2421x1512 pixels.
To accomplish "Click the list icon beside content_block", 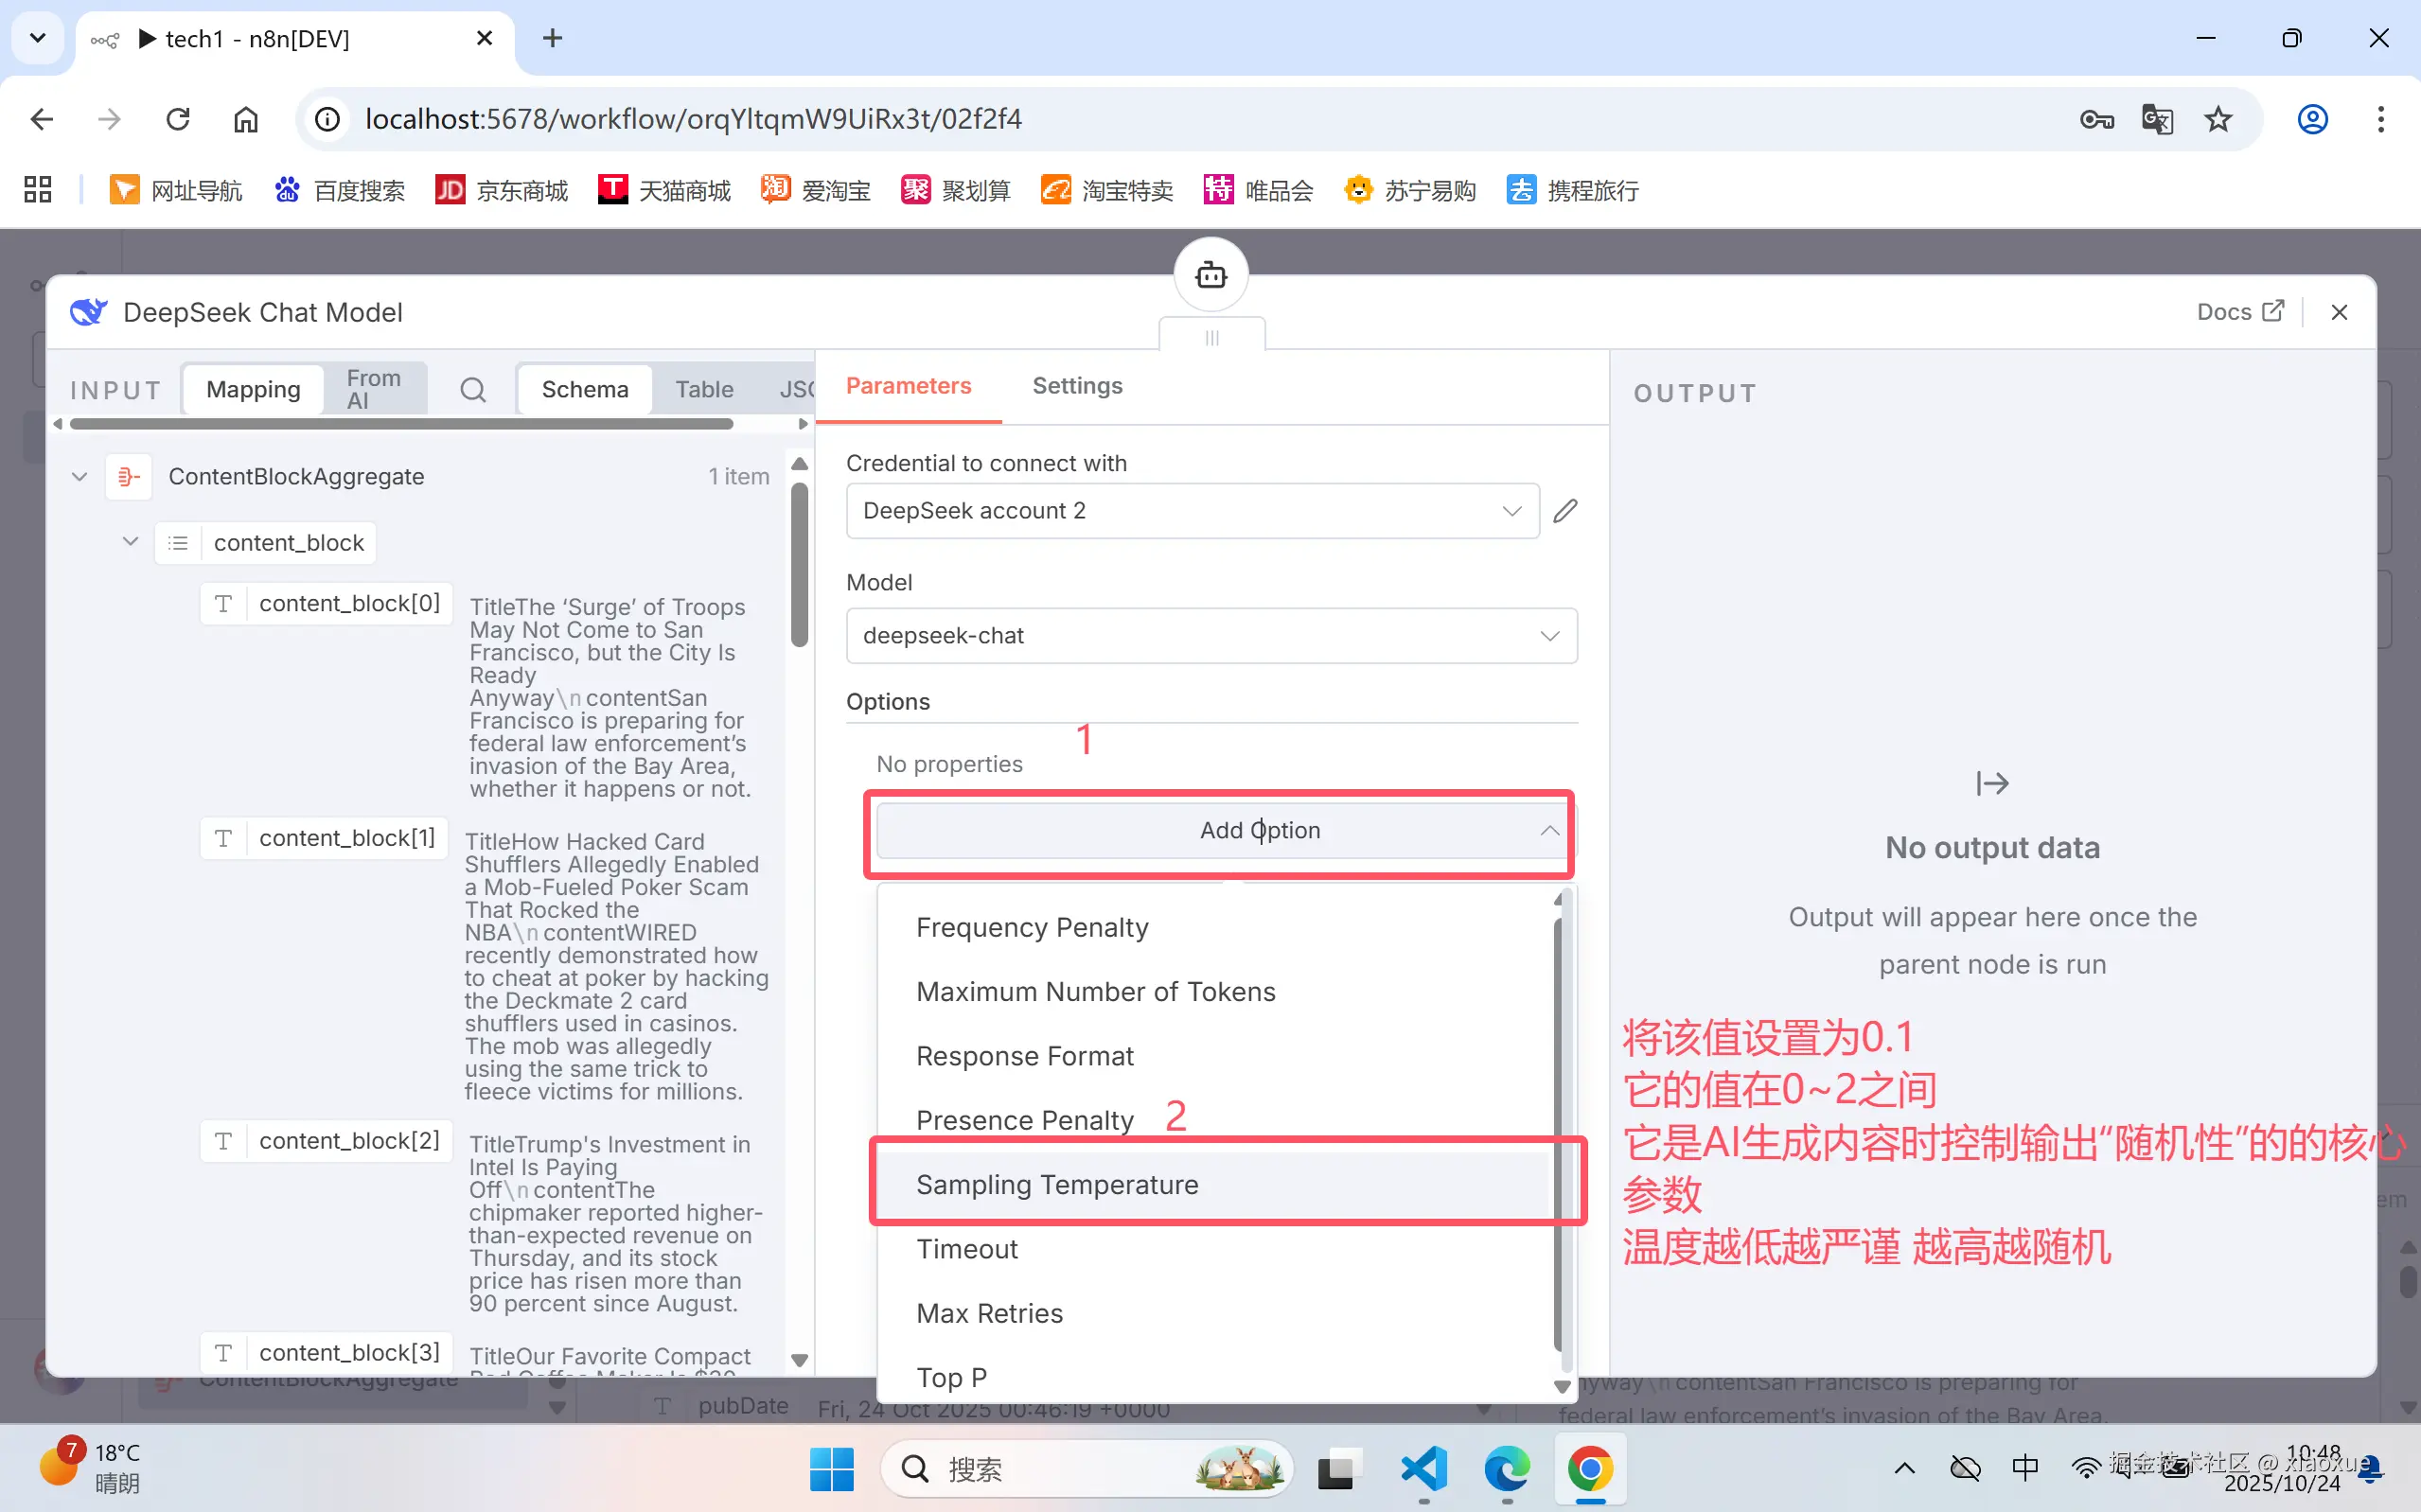I will click(178, 542).
